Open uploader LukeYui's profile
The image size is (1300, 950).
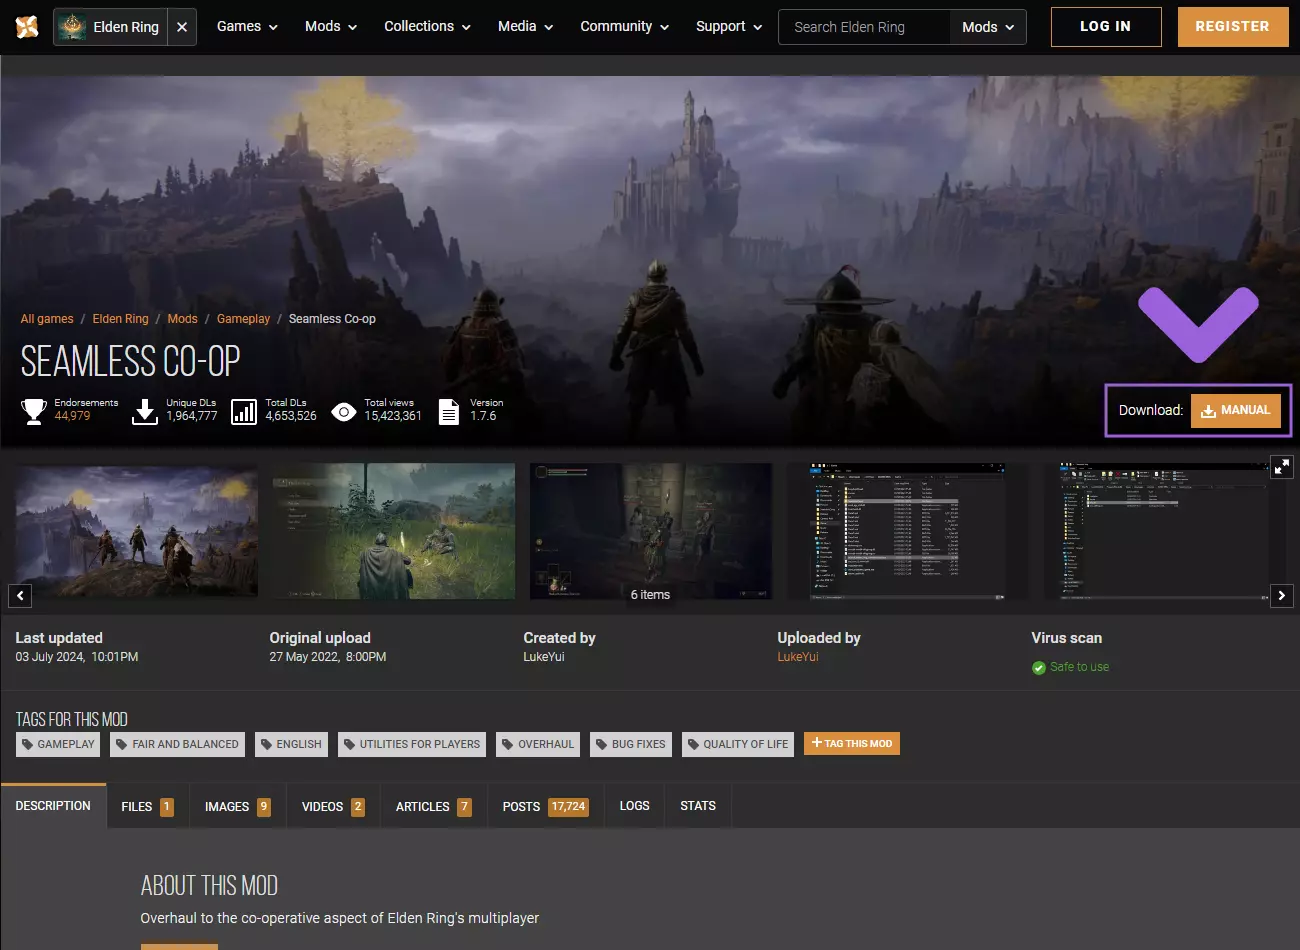point(798,657)
